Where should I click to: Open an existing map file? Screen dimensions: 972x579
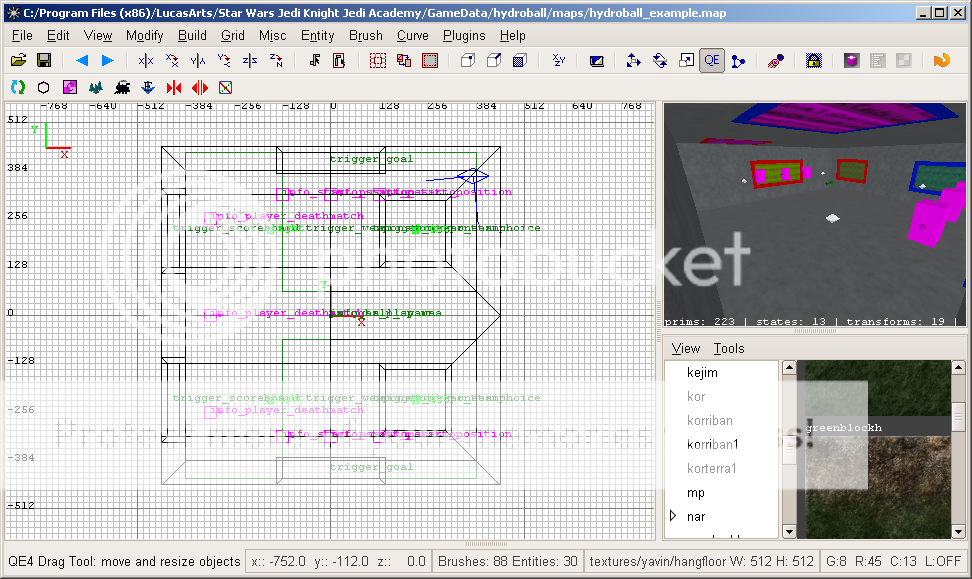[20, 60]
